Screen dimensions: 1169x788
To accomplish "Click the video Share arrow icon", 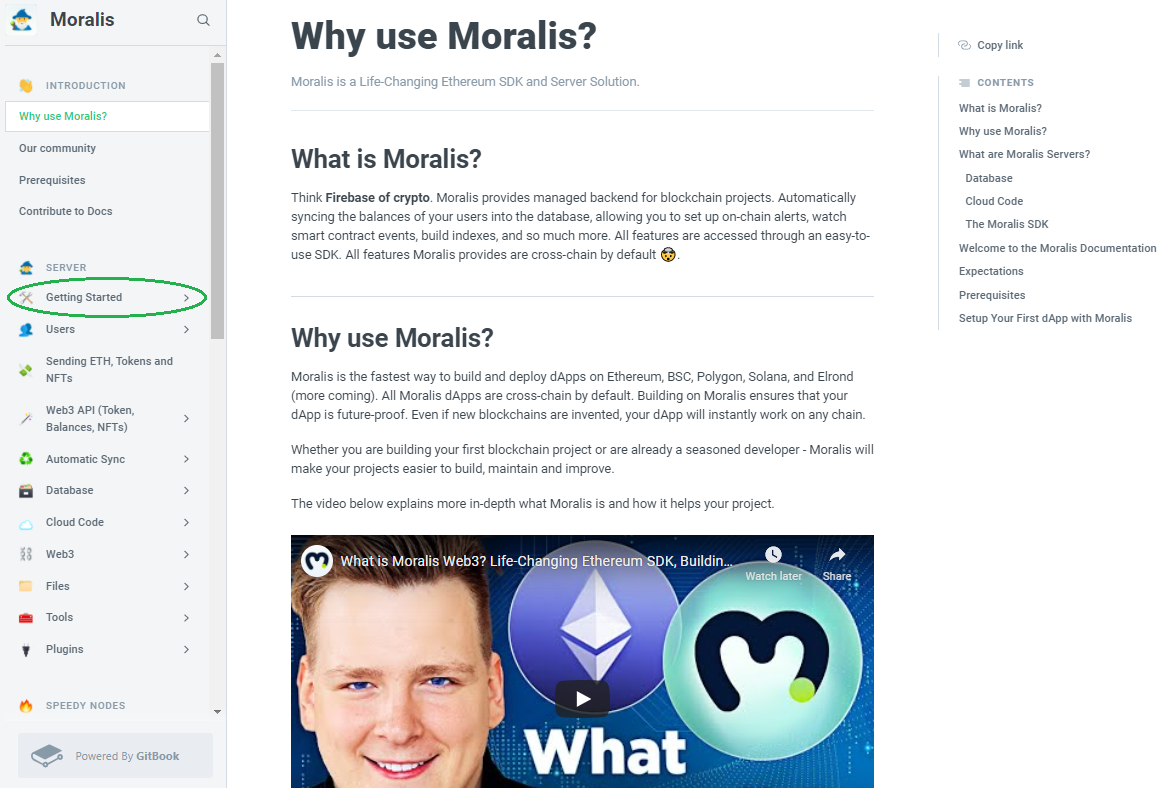I will (x=837, y=555).
